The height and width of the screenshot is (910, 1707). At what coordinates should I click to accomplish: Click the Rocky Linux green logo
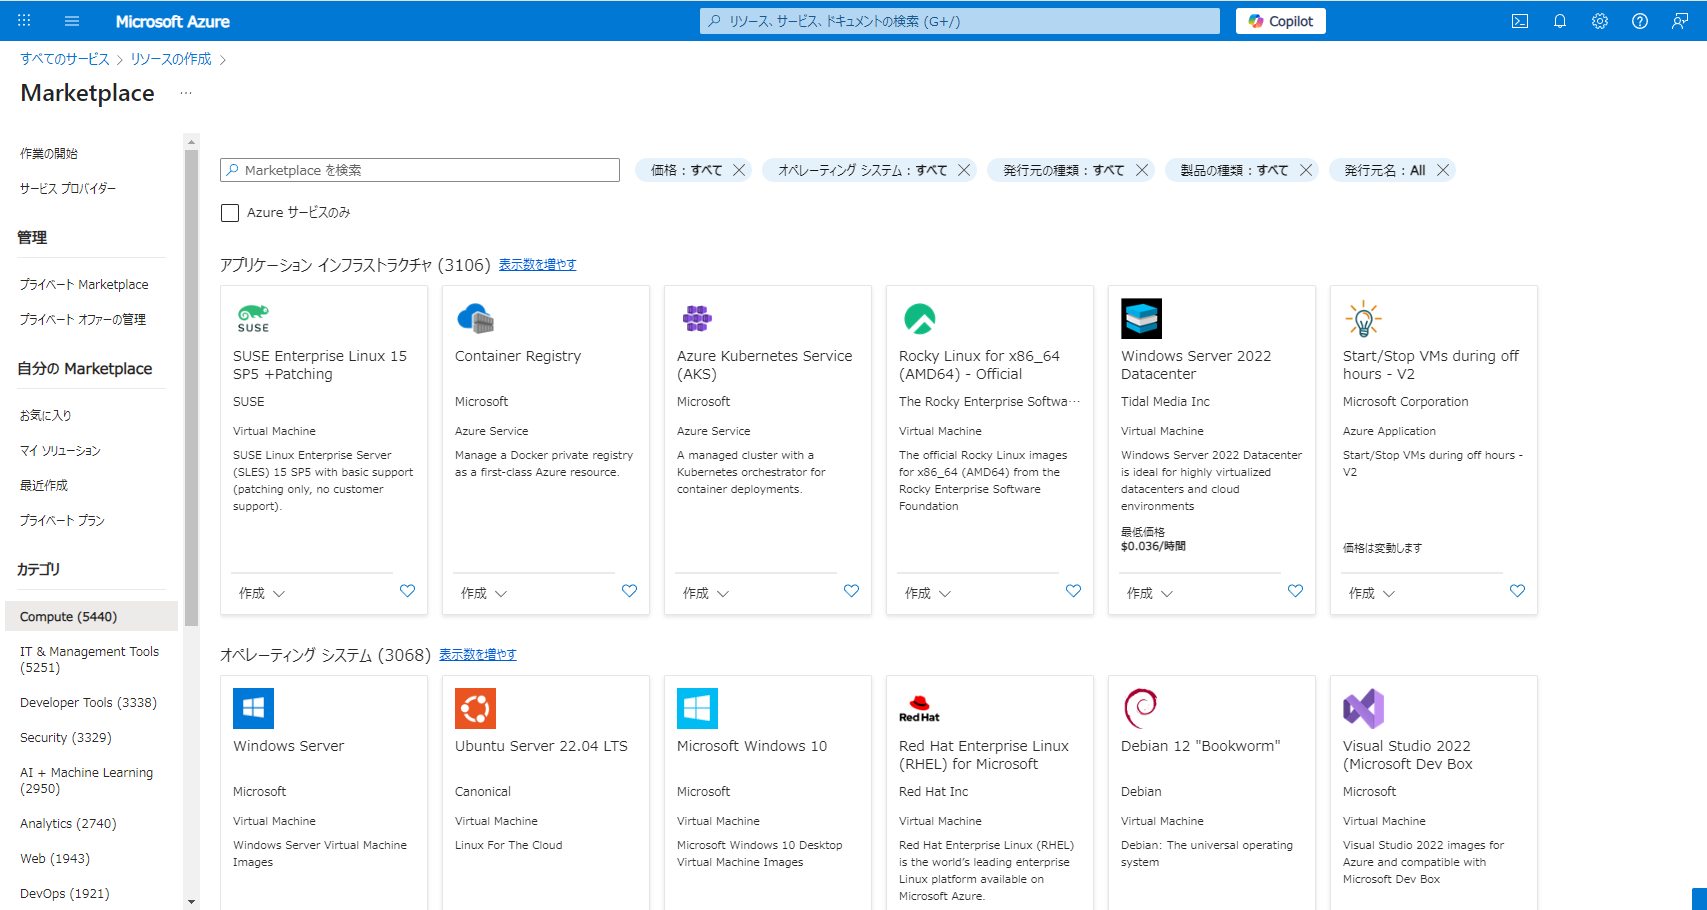919,318
